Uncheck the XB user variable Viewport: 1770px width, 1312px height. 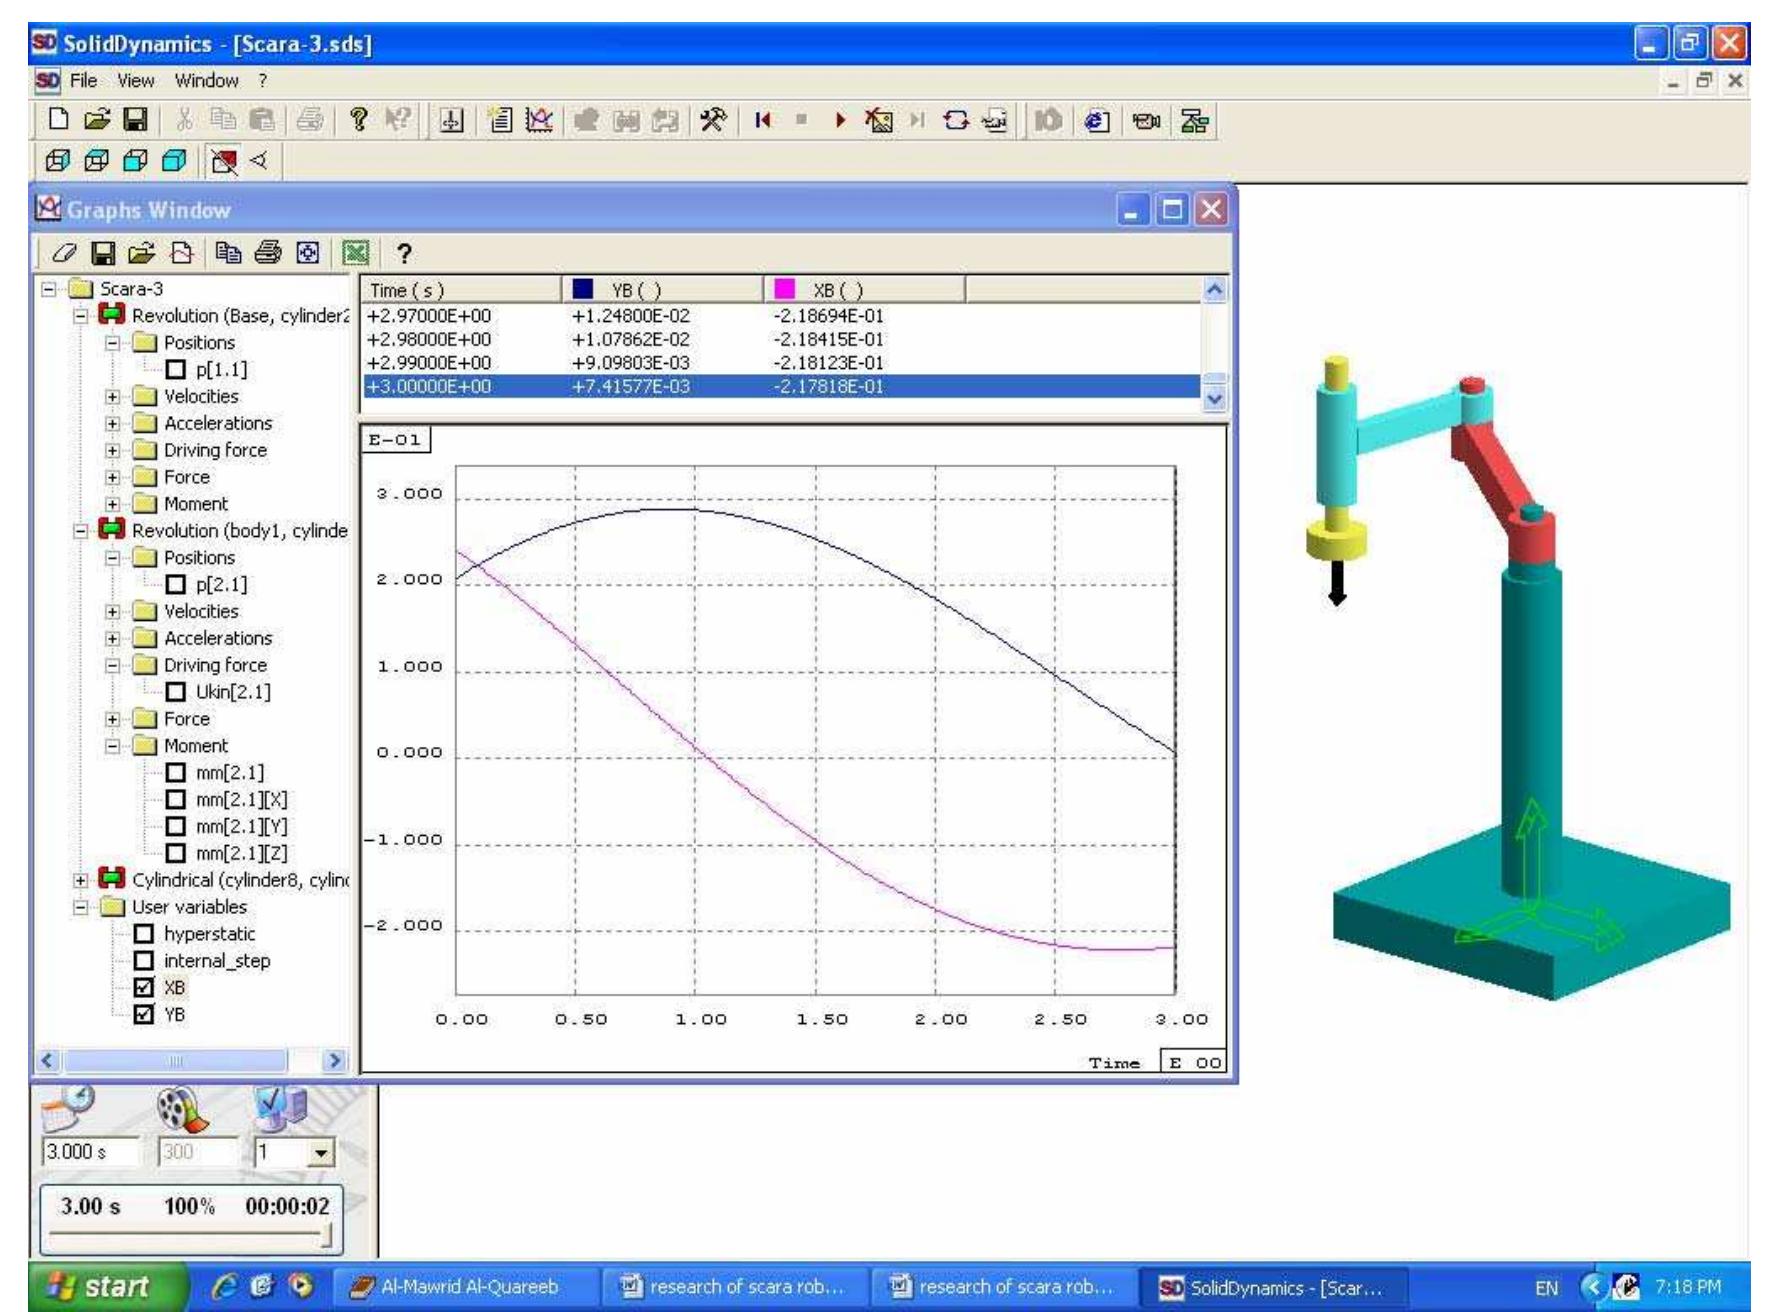[144, 988]
